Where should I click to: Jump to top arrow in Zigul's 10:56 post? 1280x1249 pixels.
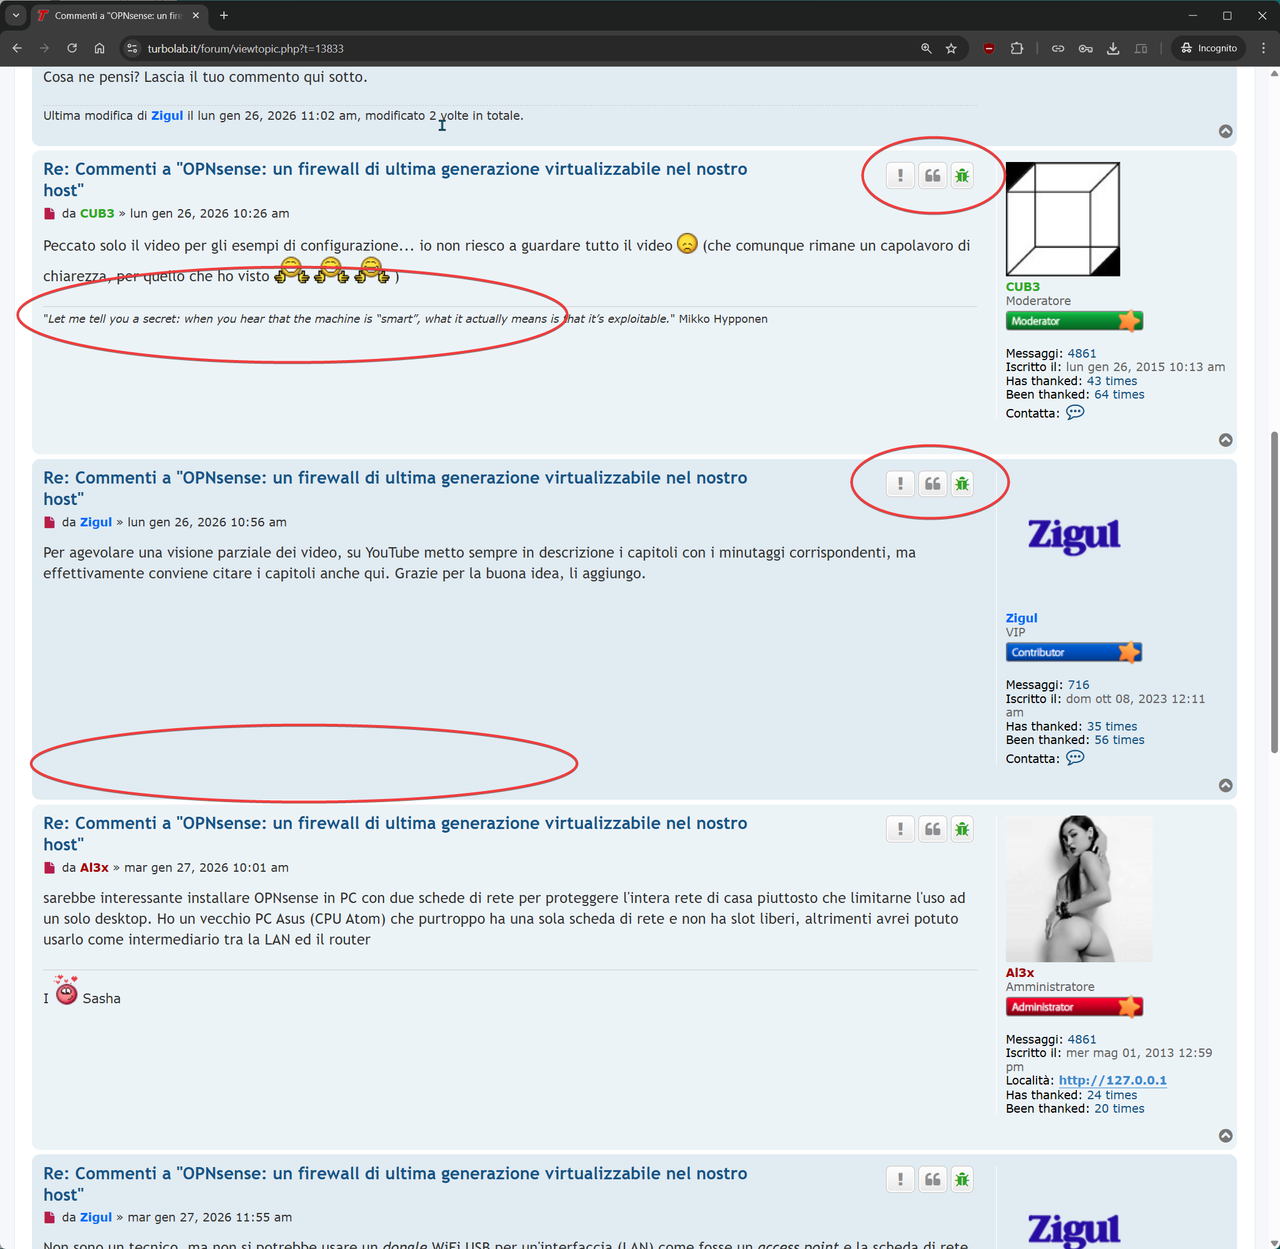pos(1226,785)
